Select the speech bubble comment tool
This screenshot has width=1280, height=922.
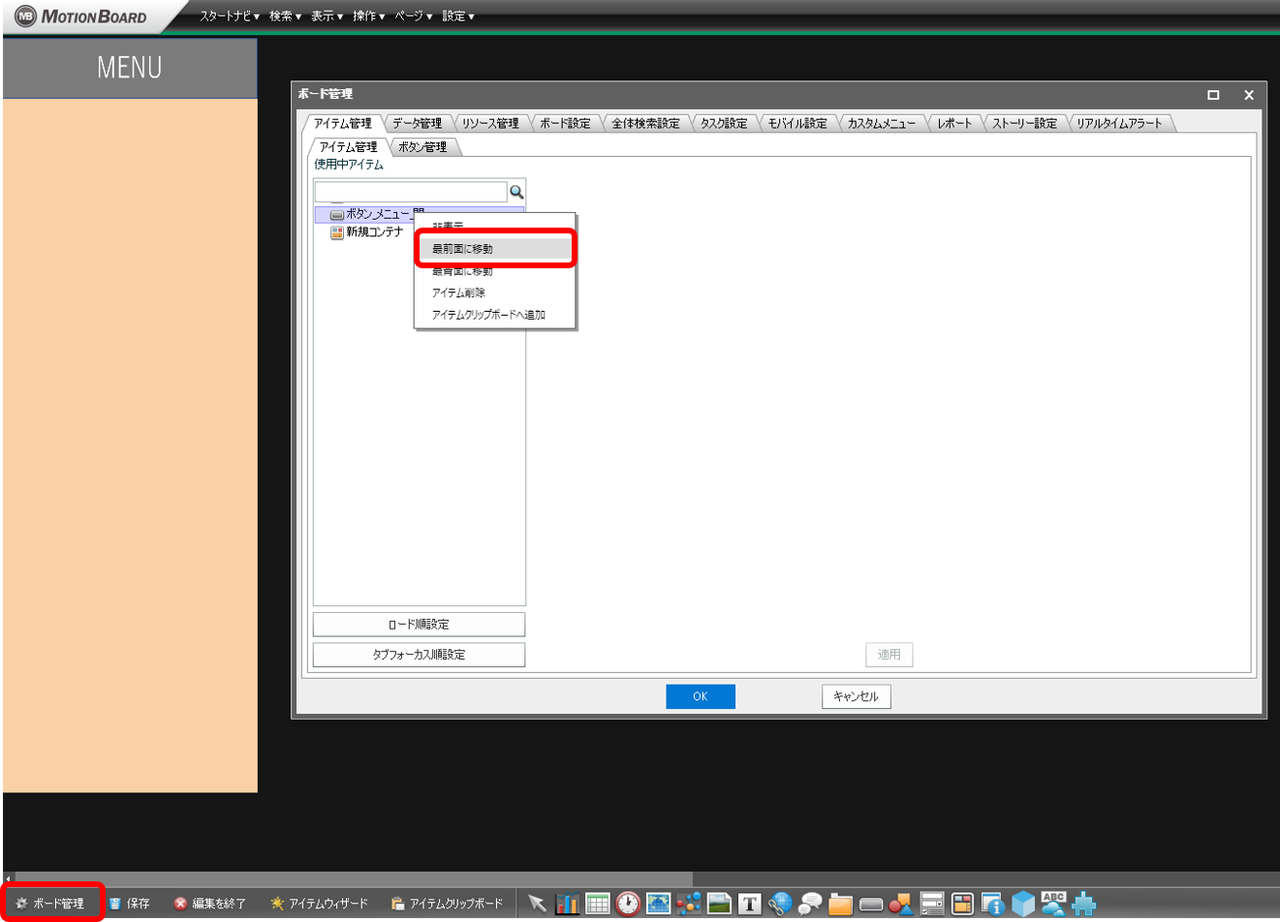pyautogui.click(x=808, y=903)
